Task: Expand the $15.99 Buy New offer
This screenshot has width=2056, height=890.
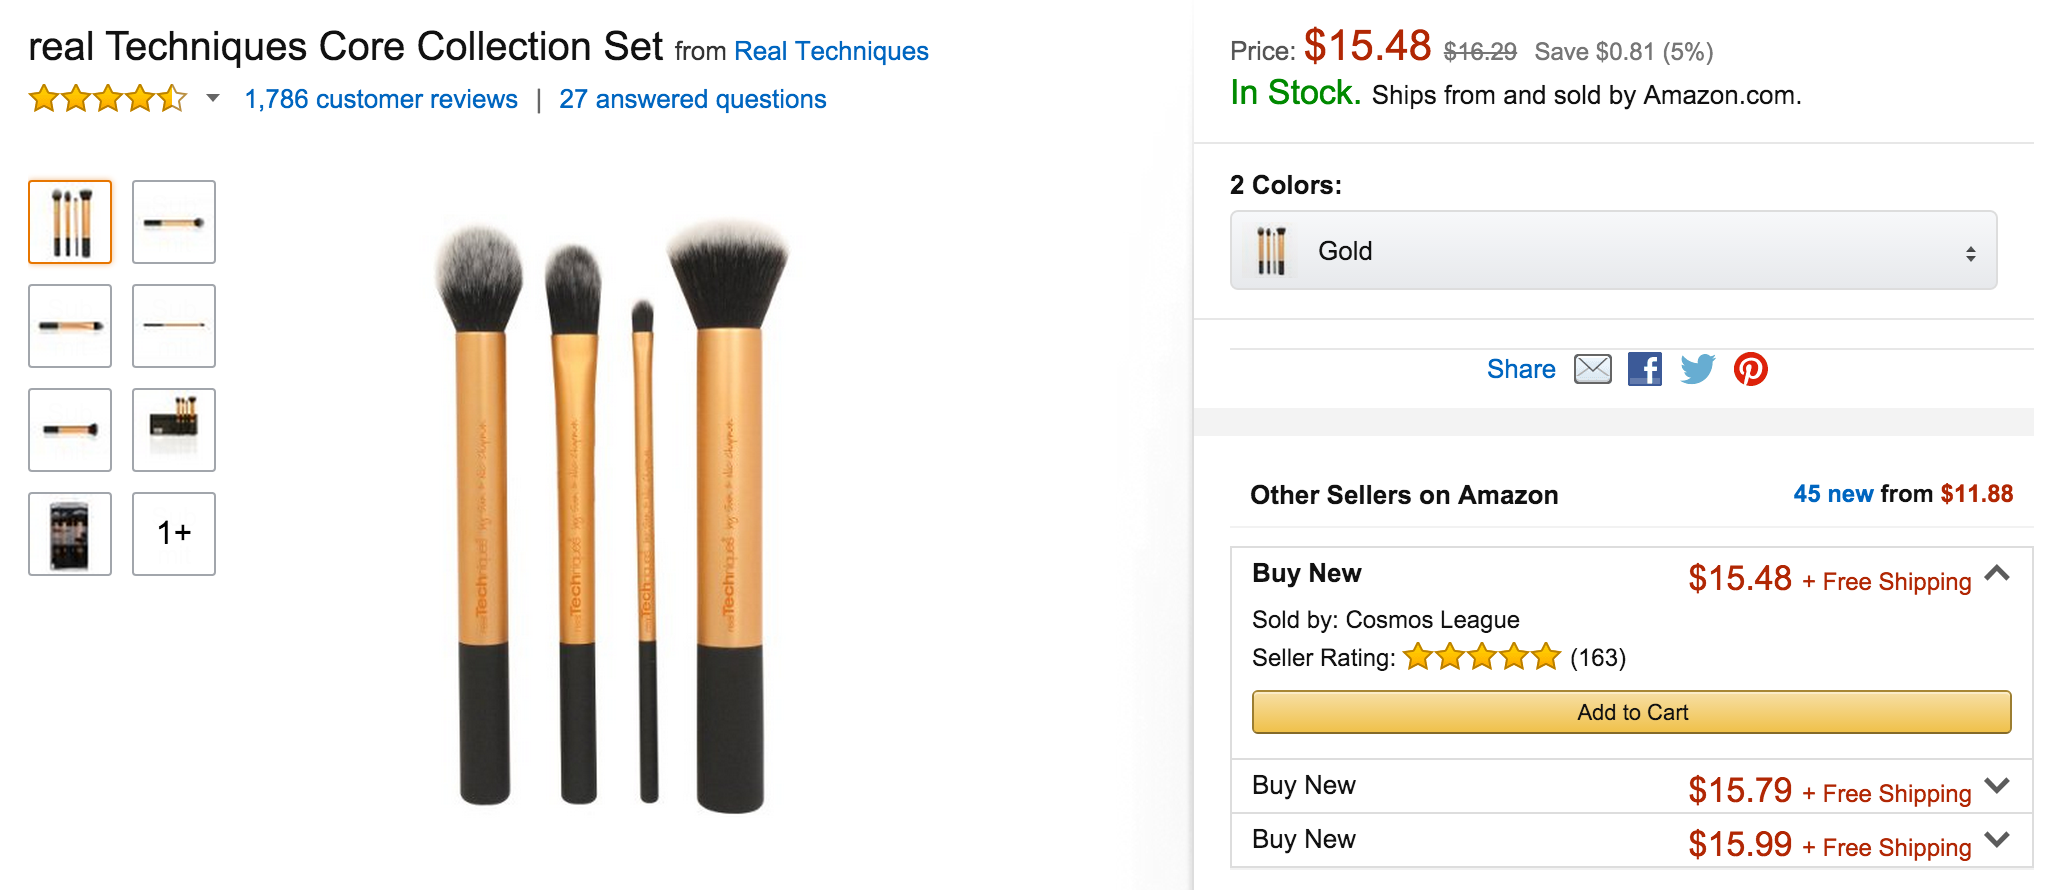Action: [1997, 840]
